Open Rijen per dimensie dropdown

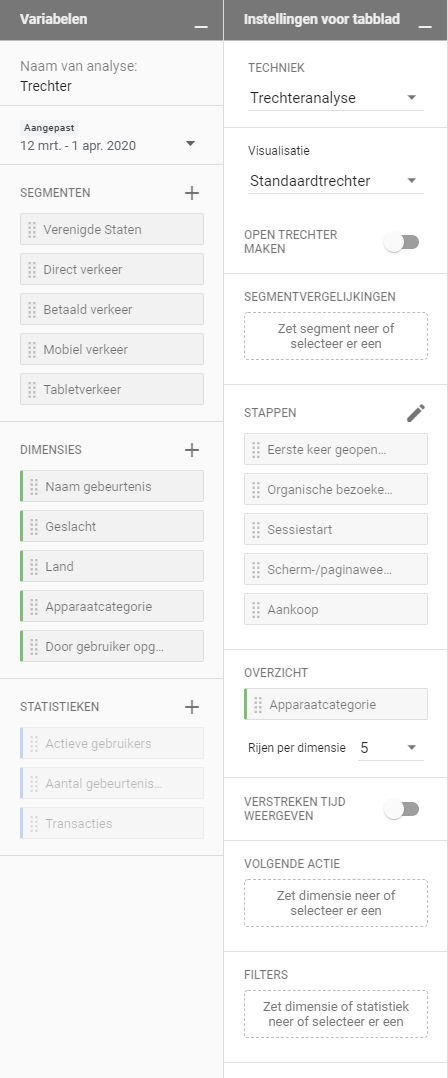point(391,748)
